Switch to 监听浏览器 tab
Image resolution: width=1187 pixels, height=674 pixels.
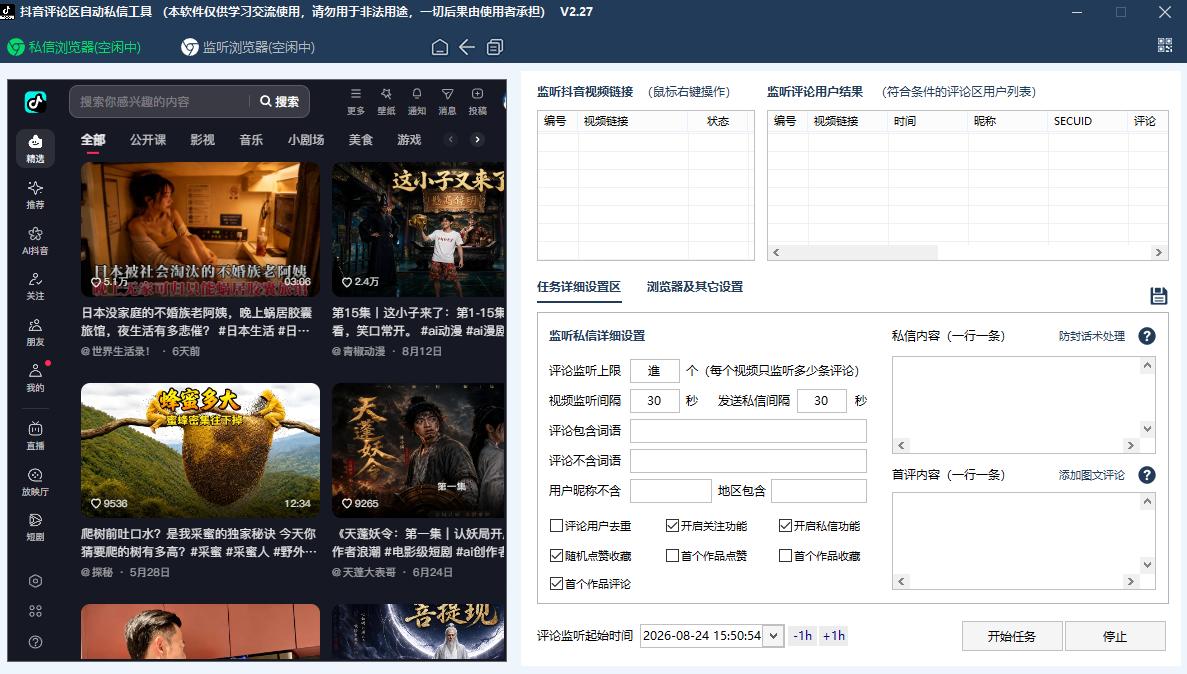click(x=248, y=47)
